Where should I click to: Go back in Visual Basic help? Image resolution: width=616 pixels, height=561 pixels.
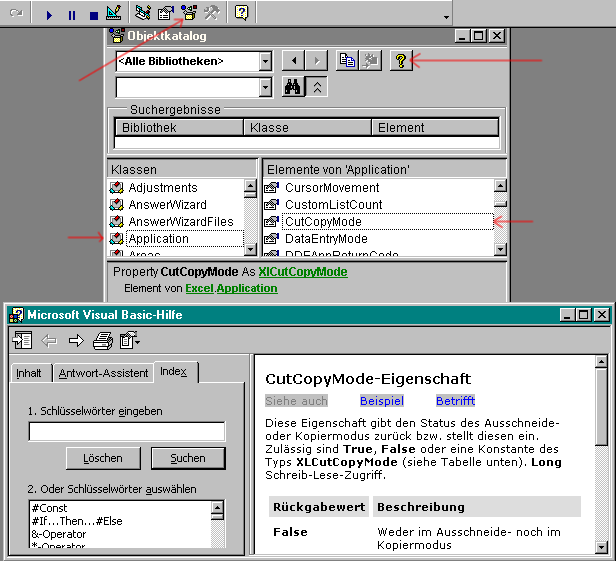49,340
